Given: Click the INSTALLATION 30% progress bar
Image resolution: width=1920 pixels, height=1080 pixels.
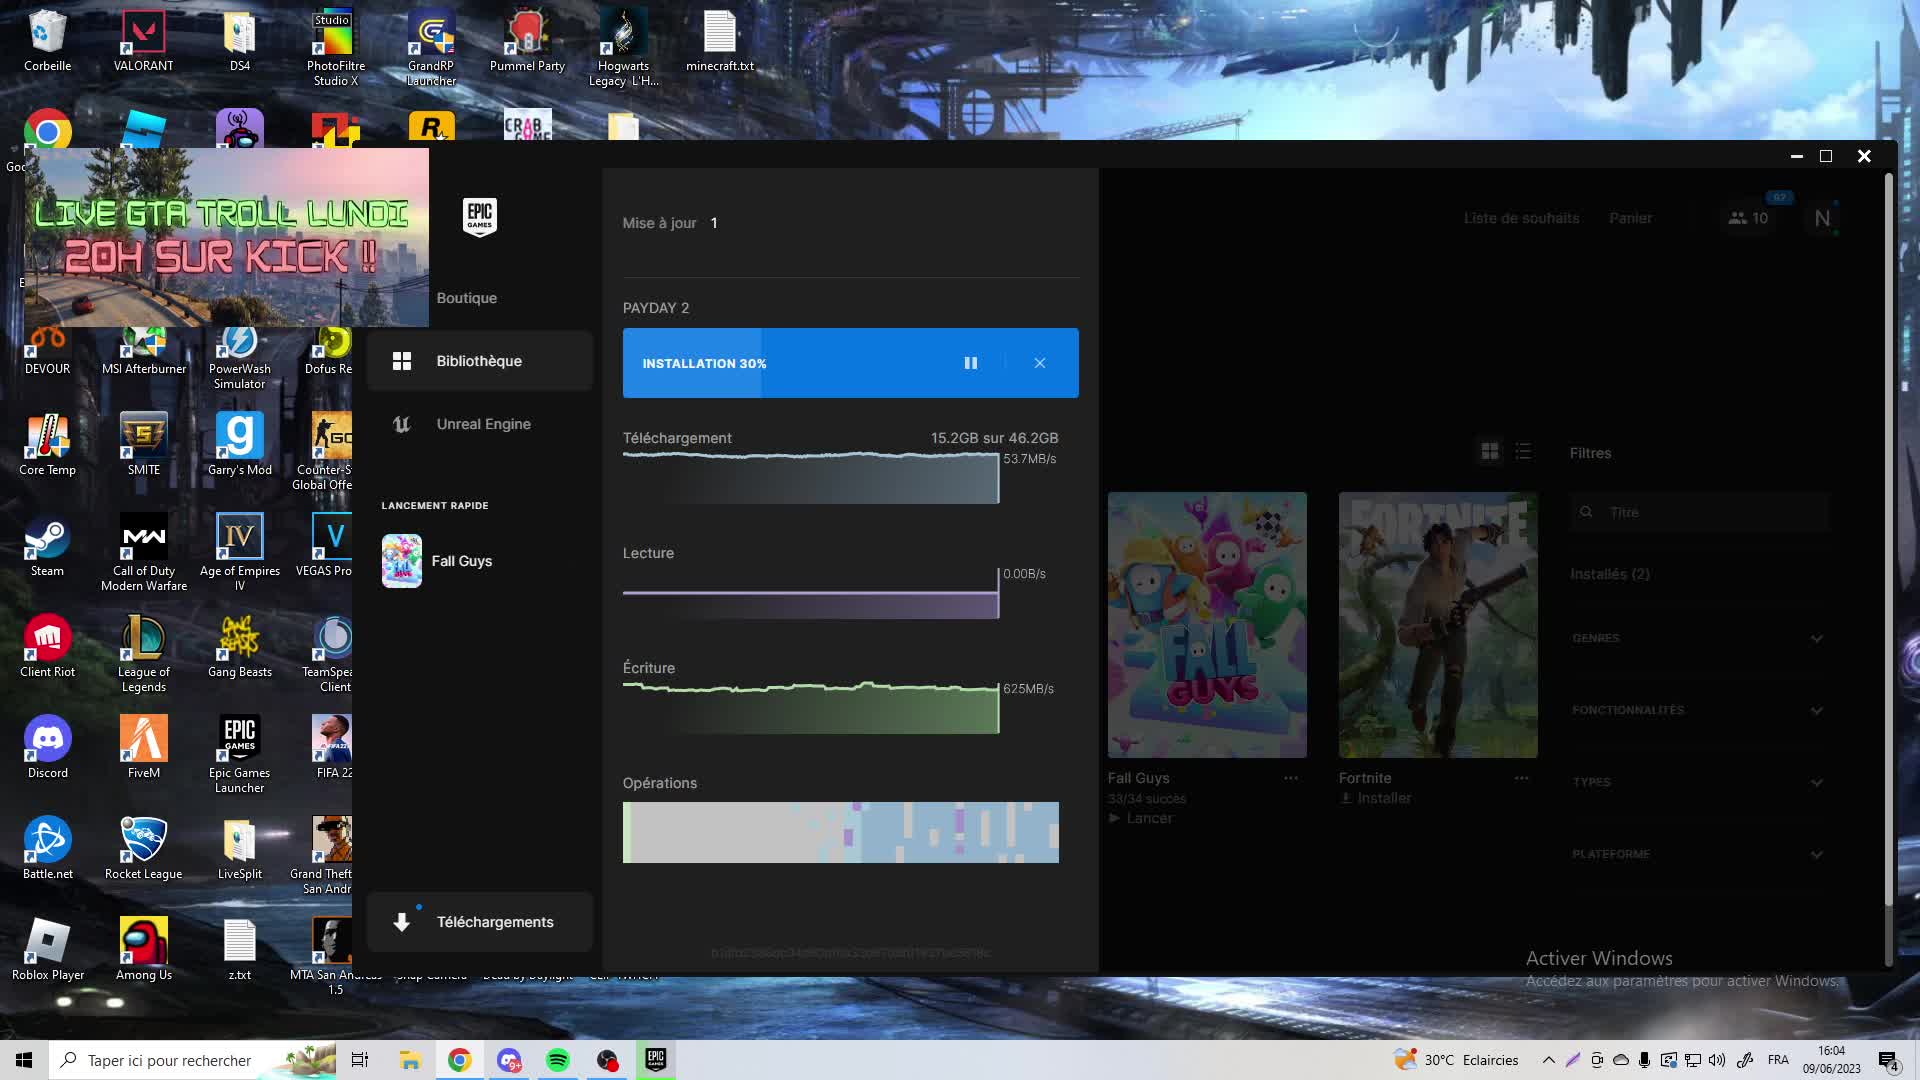Looking at the screenshot, I should pos(850,363).
